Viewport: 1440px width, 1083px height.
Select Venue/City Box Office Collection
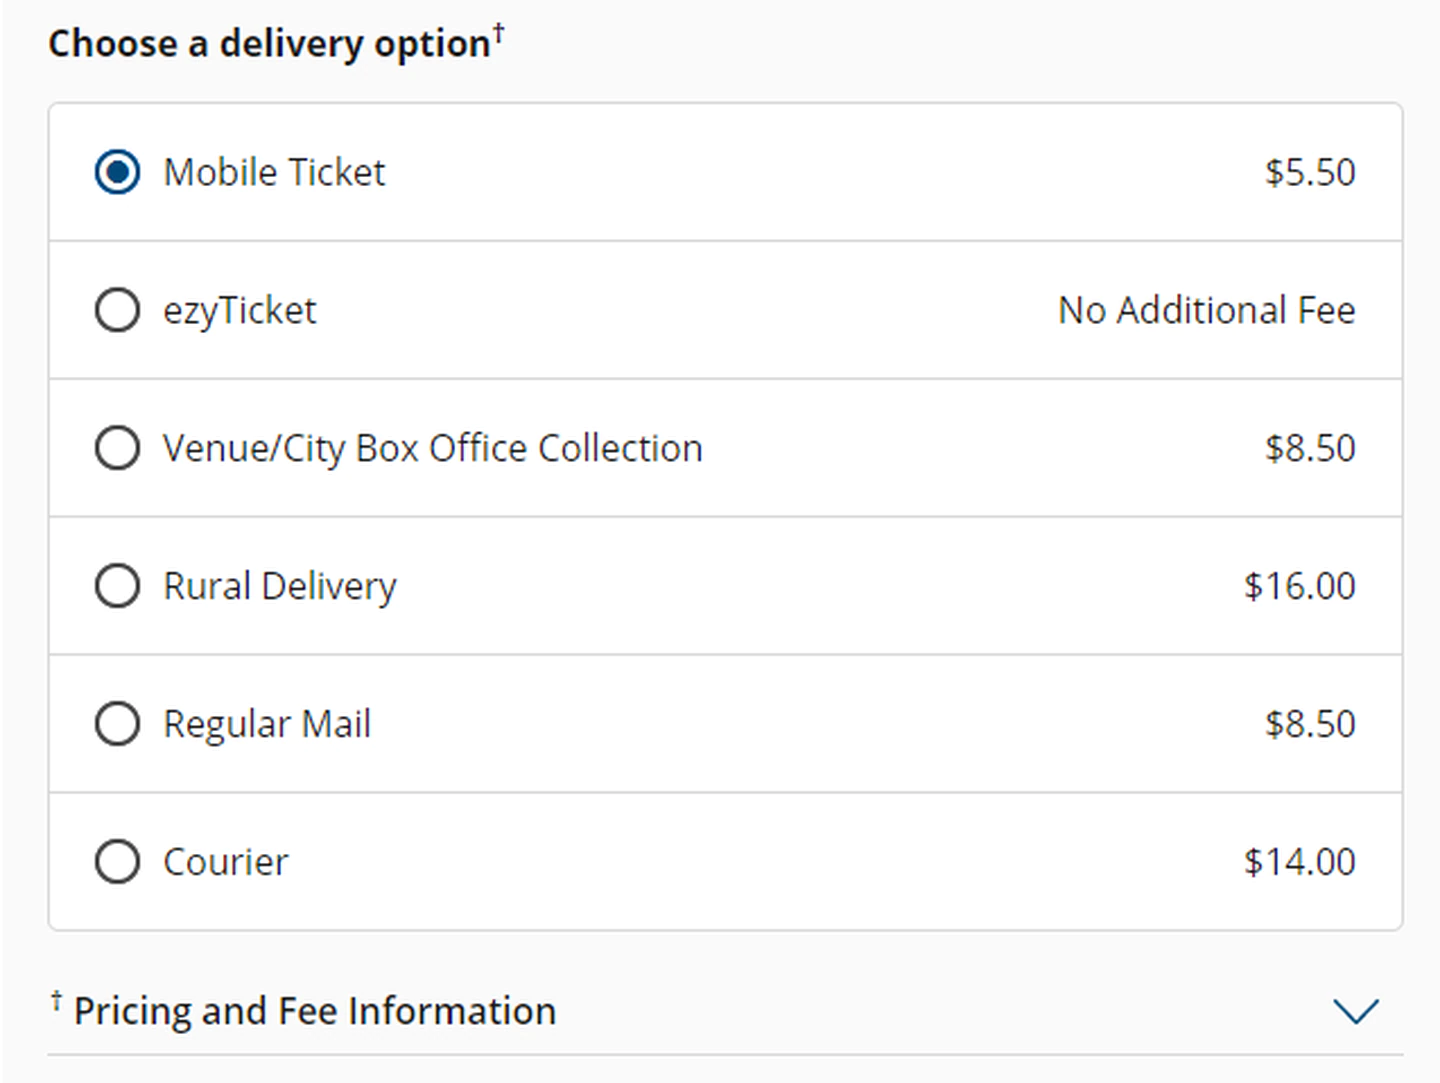click(117, 448)
